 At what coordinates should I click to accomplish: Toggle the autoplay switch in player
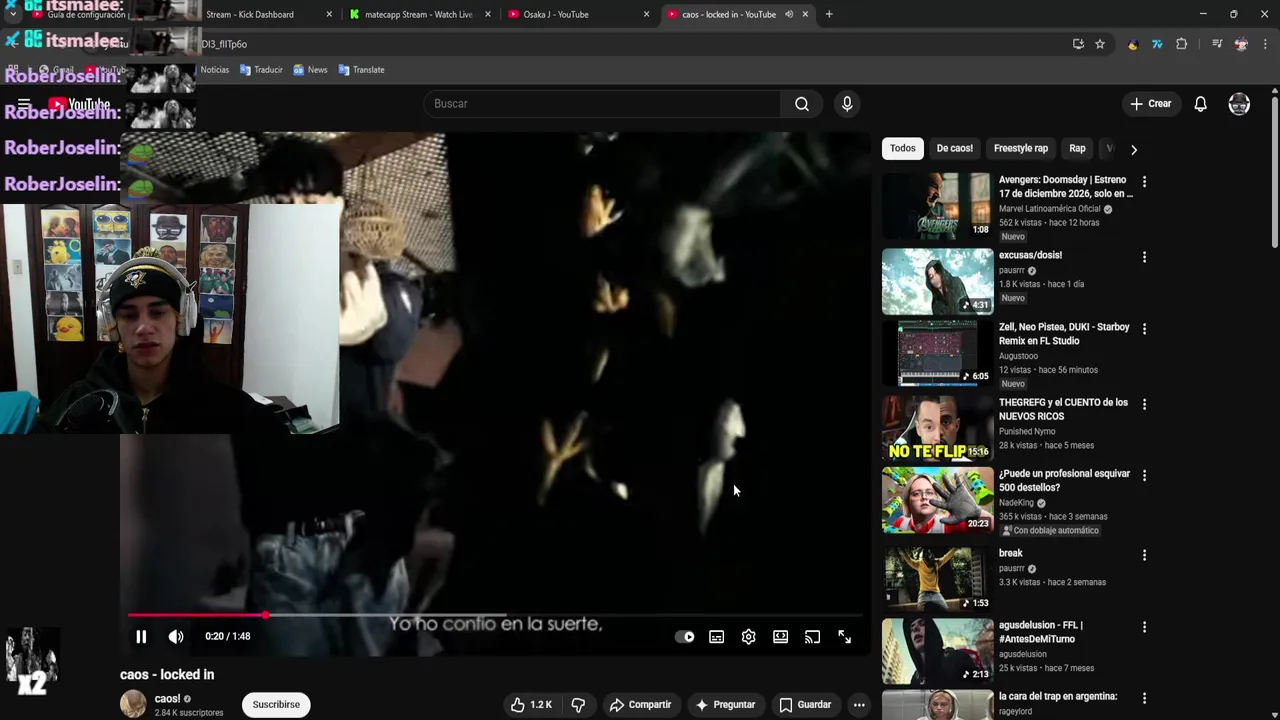pos(685,637)
